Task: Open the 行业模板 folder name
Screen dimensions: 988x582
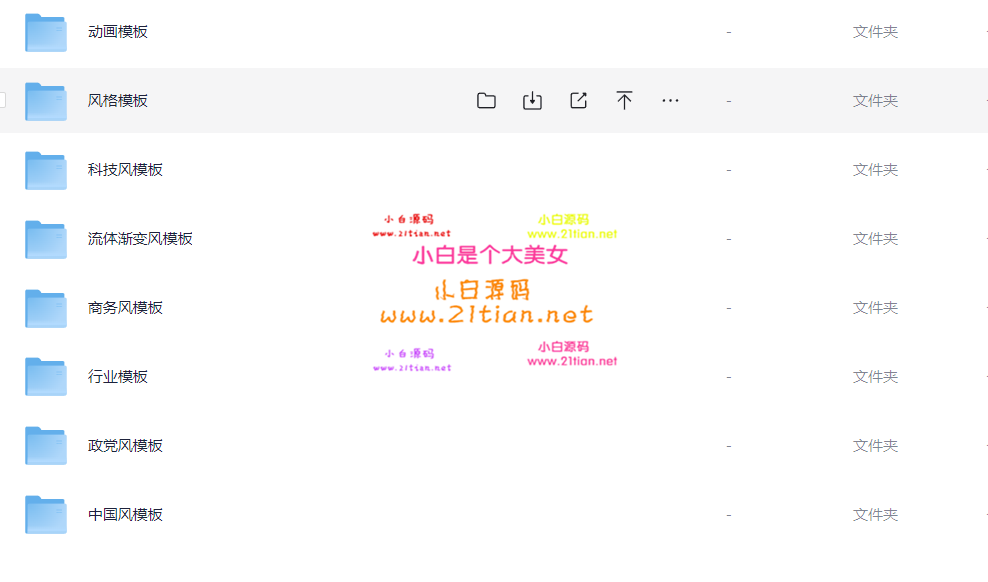Action: click(118, 377)
